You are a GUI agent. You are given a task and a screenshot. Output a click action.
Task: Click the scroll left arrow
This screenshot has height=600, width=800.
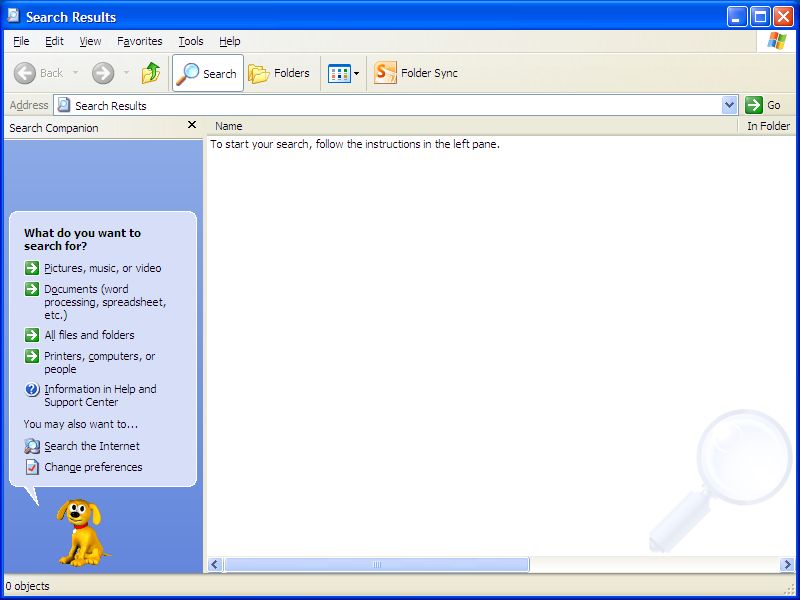tap(215, 564)
